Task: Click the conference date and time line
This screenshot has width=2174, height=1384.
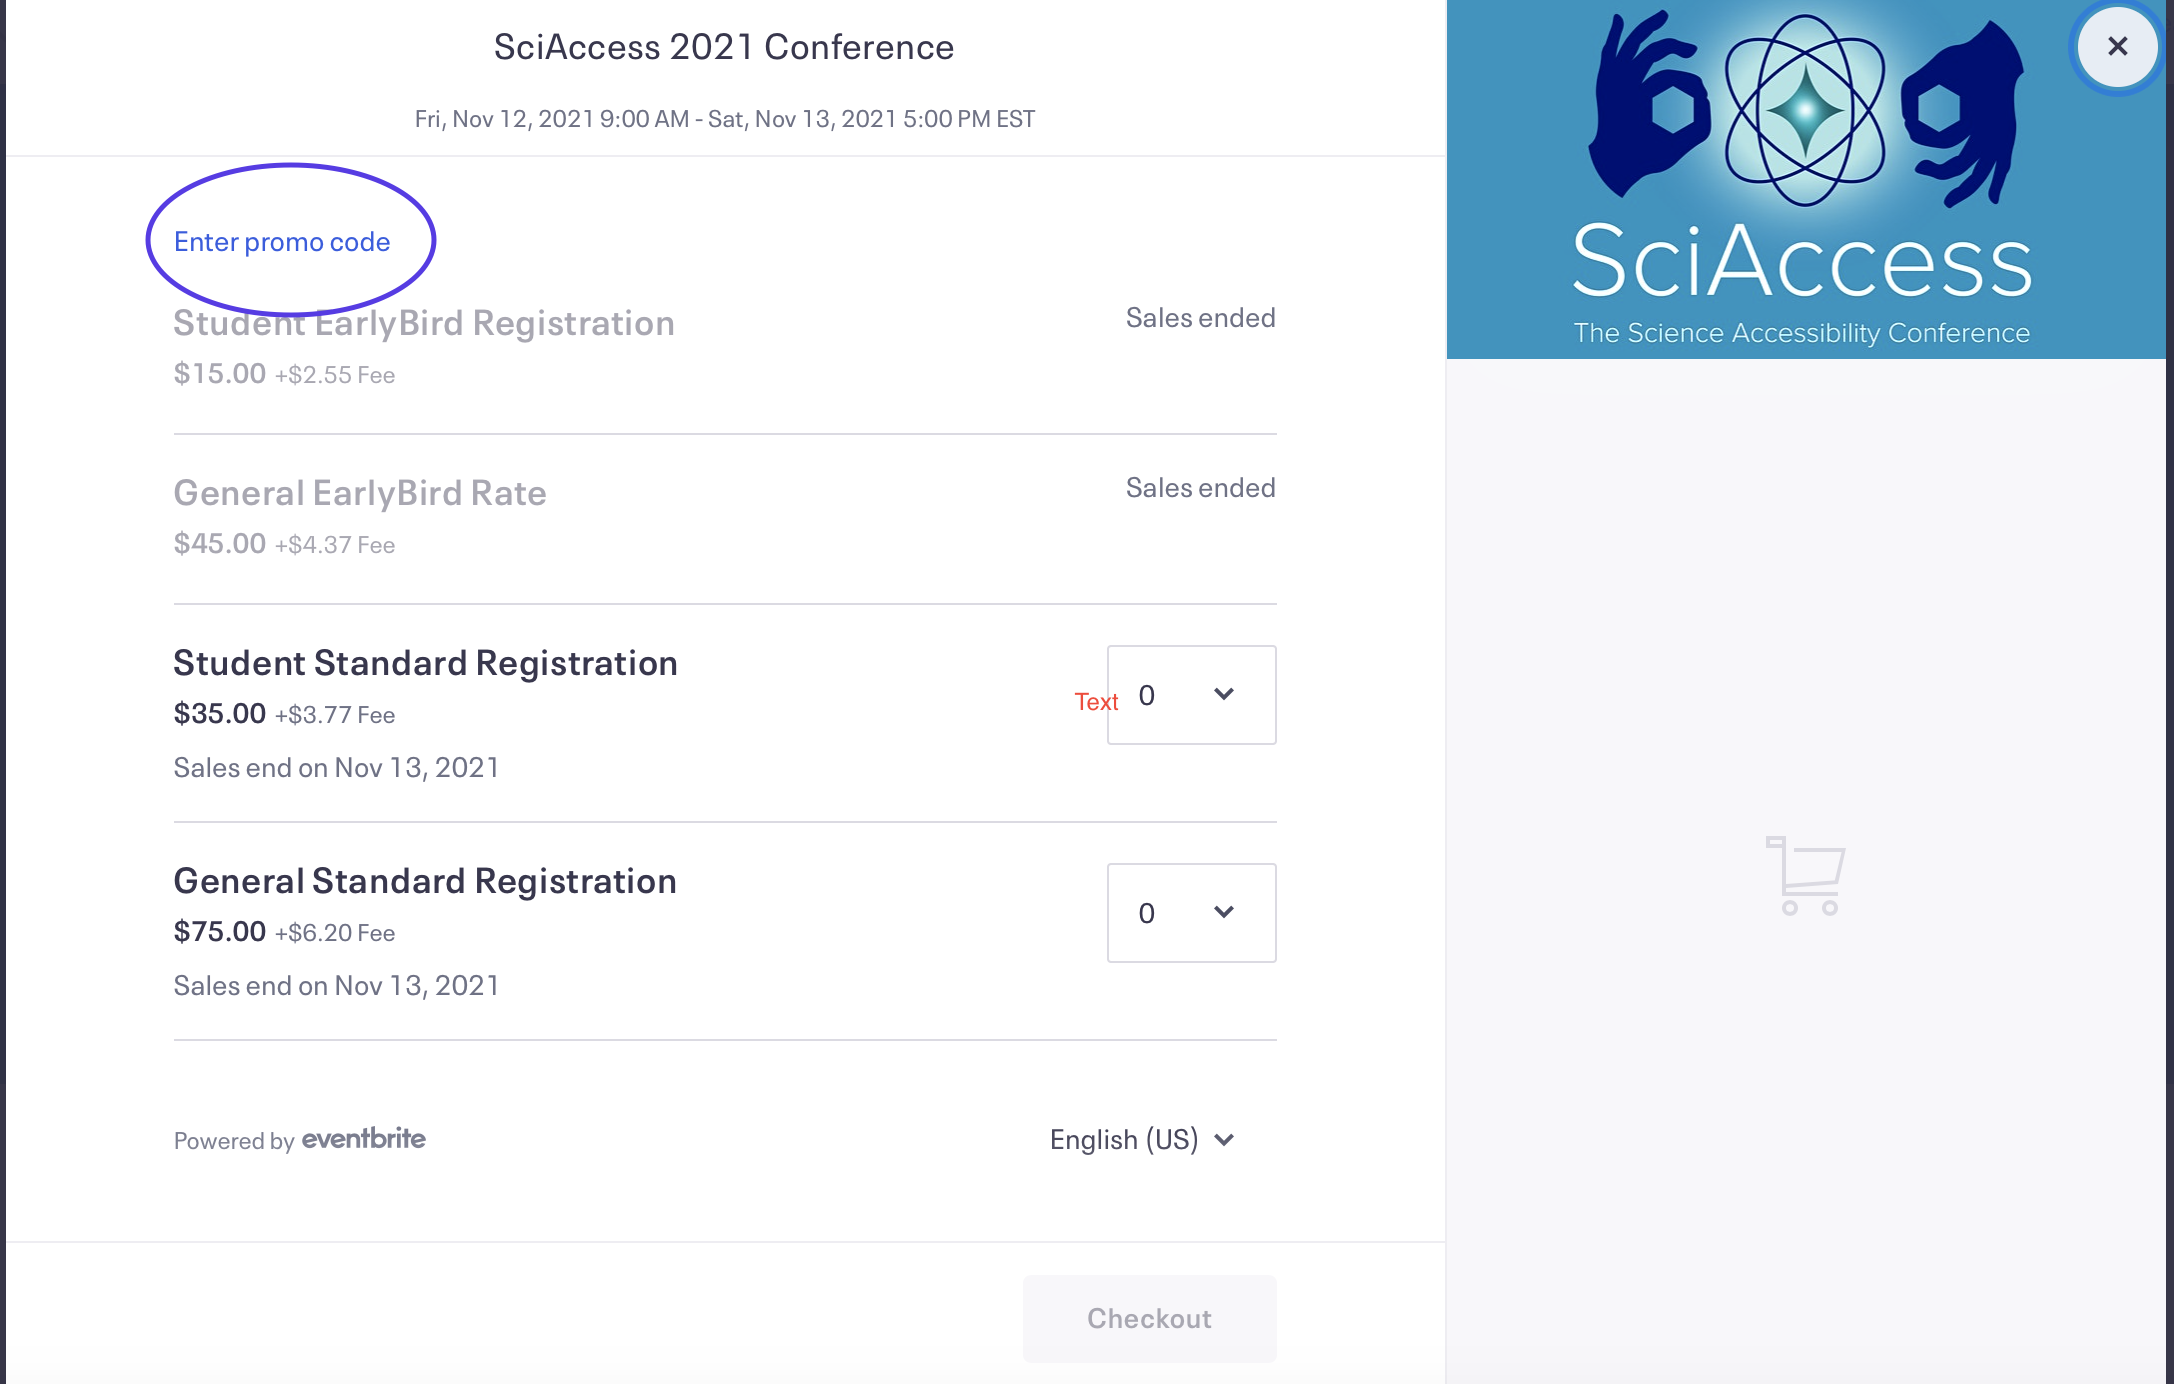Action: 725,119
